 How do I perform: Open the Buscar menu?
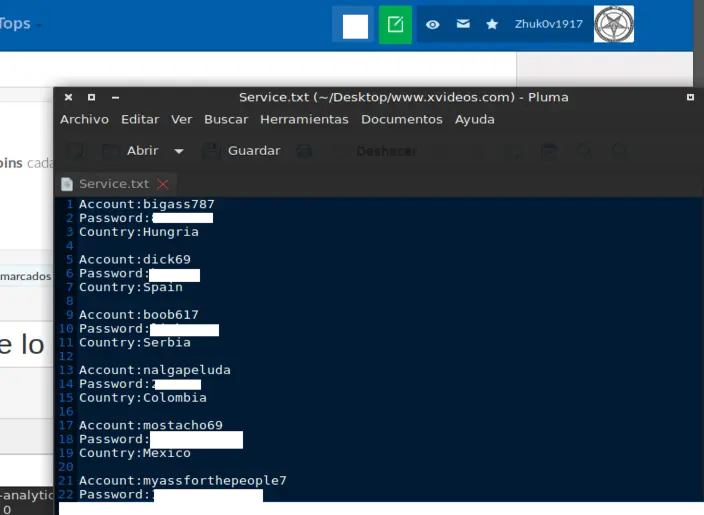(226, 119)
